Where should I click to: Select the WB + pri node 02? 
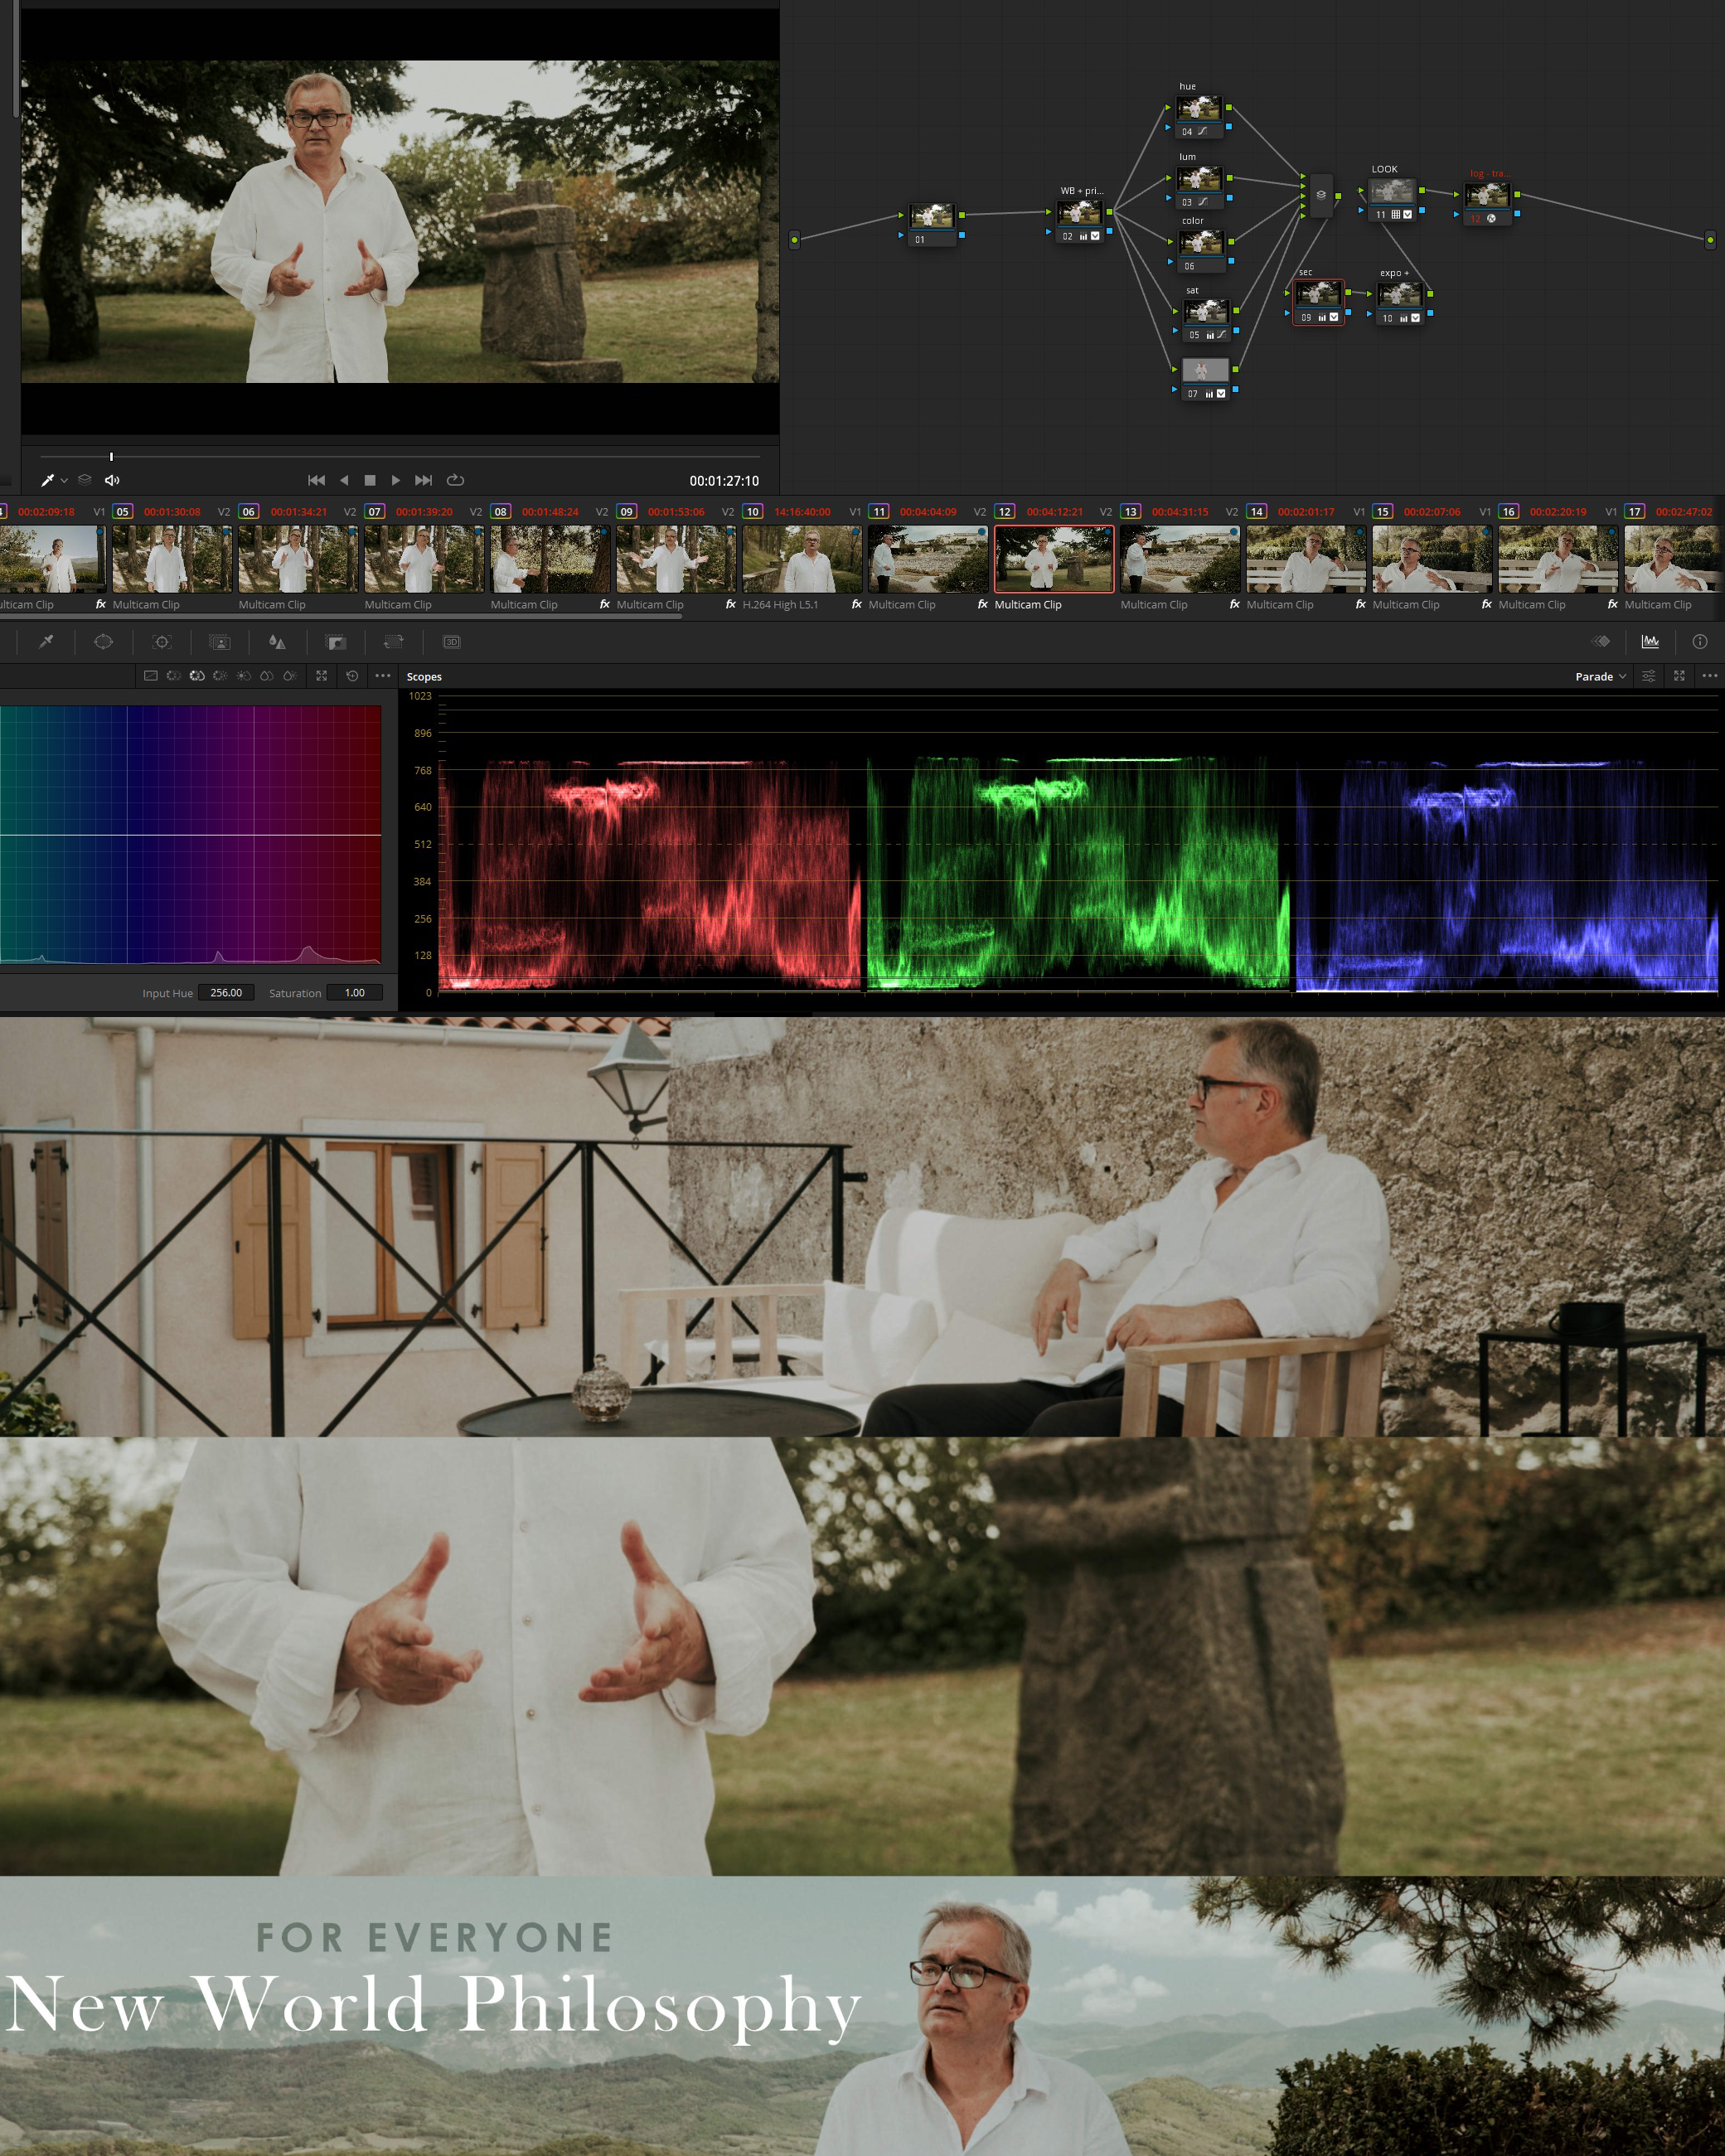coord(1079,212)
